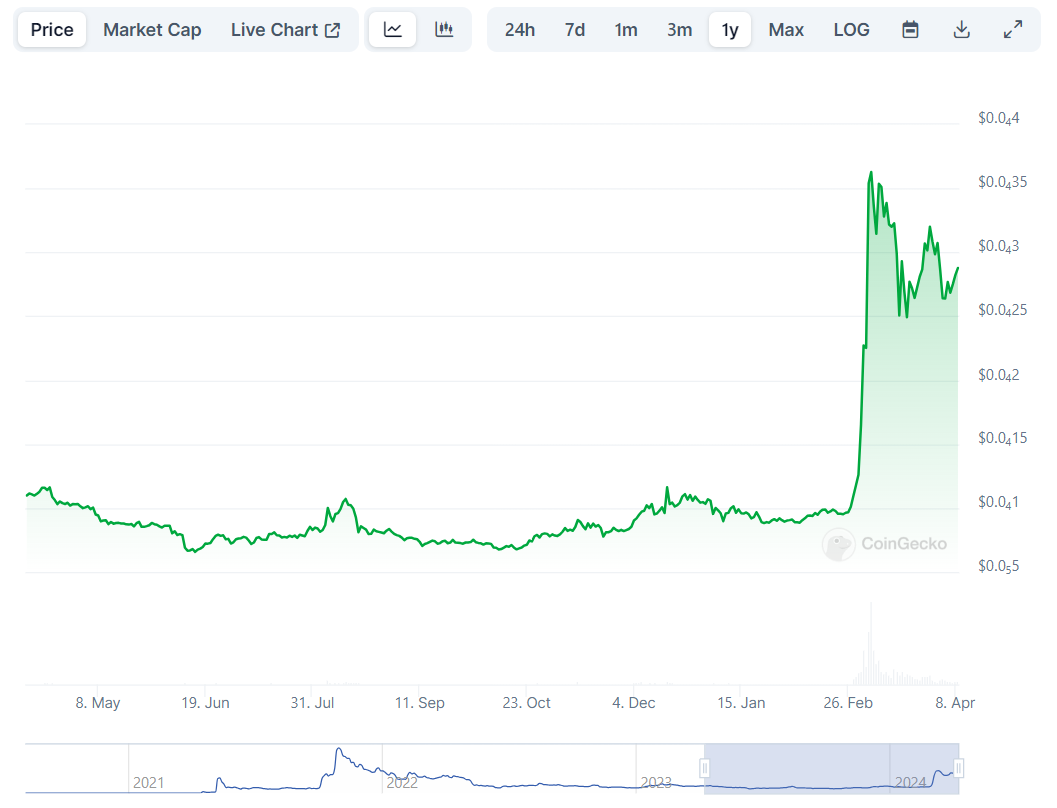Switch to candlestick chart icon
This screenshot has height=808, width=1057.
(x=444, y=30)
